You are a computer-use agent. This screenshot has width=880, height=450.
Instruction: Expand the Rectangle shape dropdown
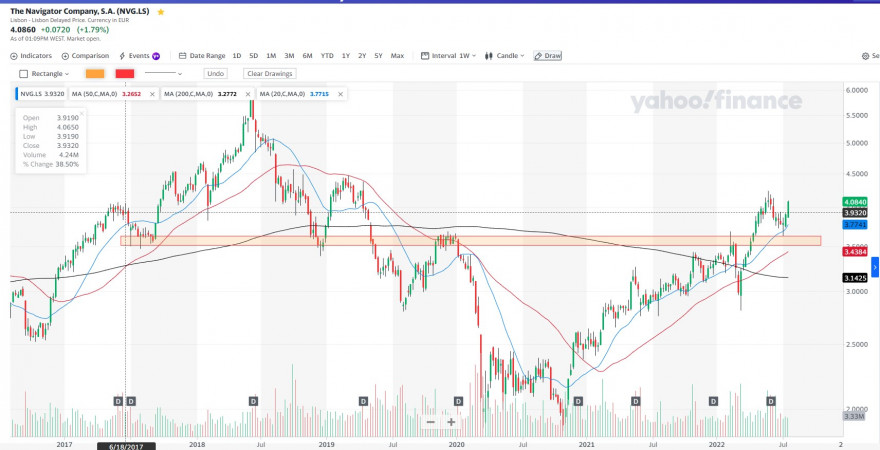(x=44, y=74)
